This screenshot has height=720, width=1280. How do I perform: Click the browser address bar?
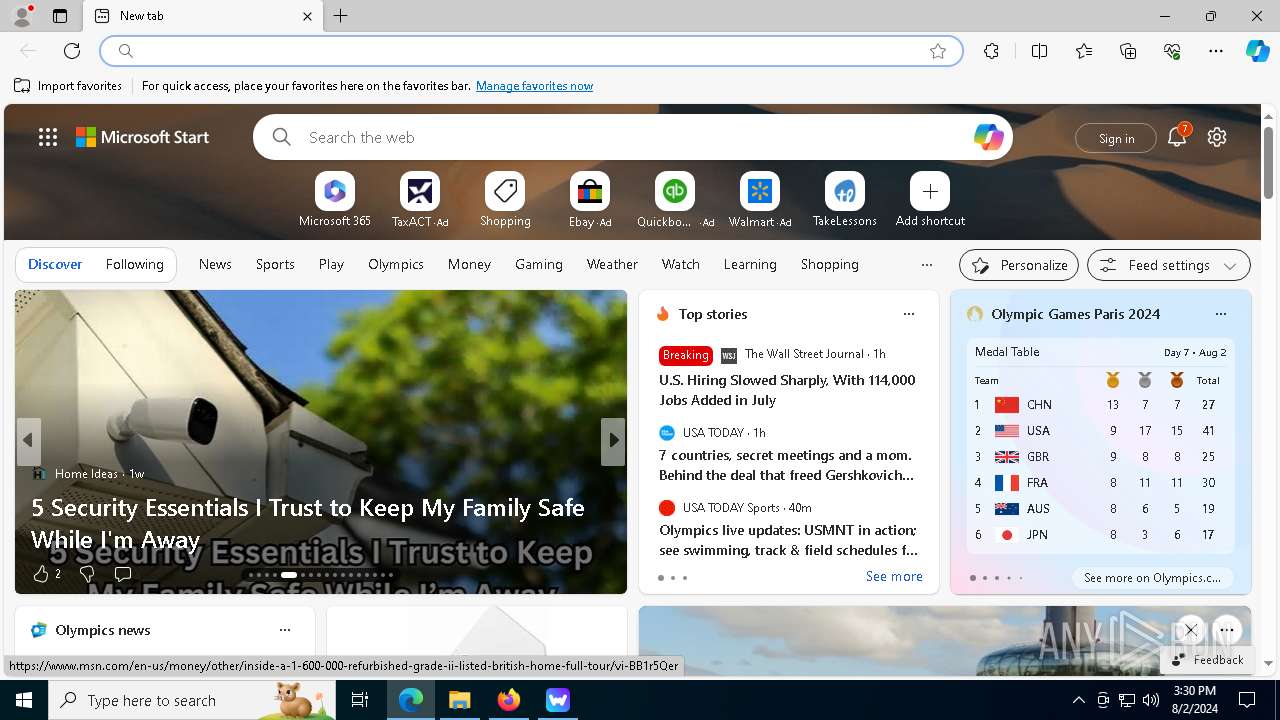coord(531,51)
